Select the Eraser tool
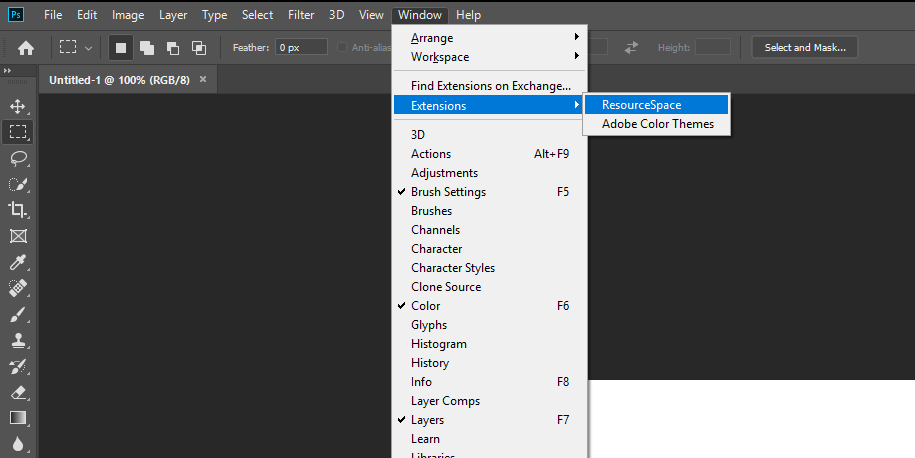 (x=18, y=392)
